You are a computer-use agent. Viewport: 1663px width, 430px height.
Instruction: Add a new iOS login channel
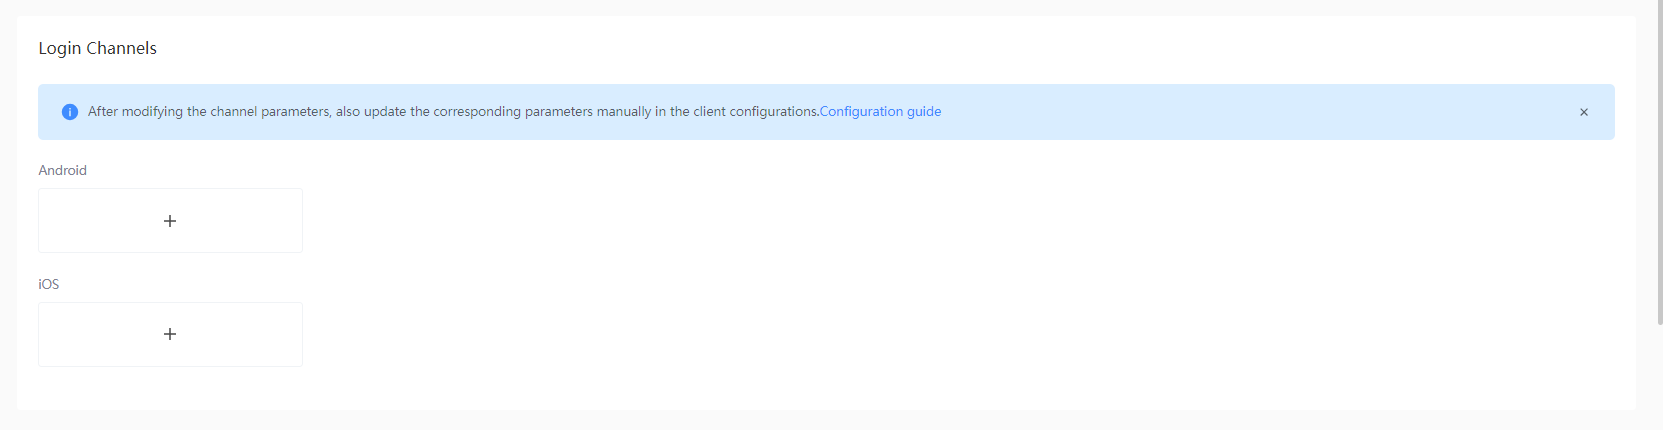coord(170,334)
